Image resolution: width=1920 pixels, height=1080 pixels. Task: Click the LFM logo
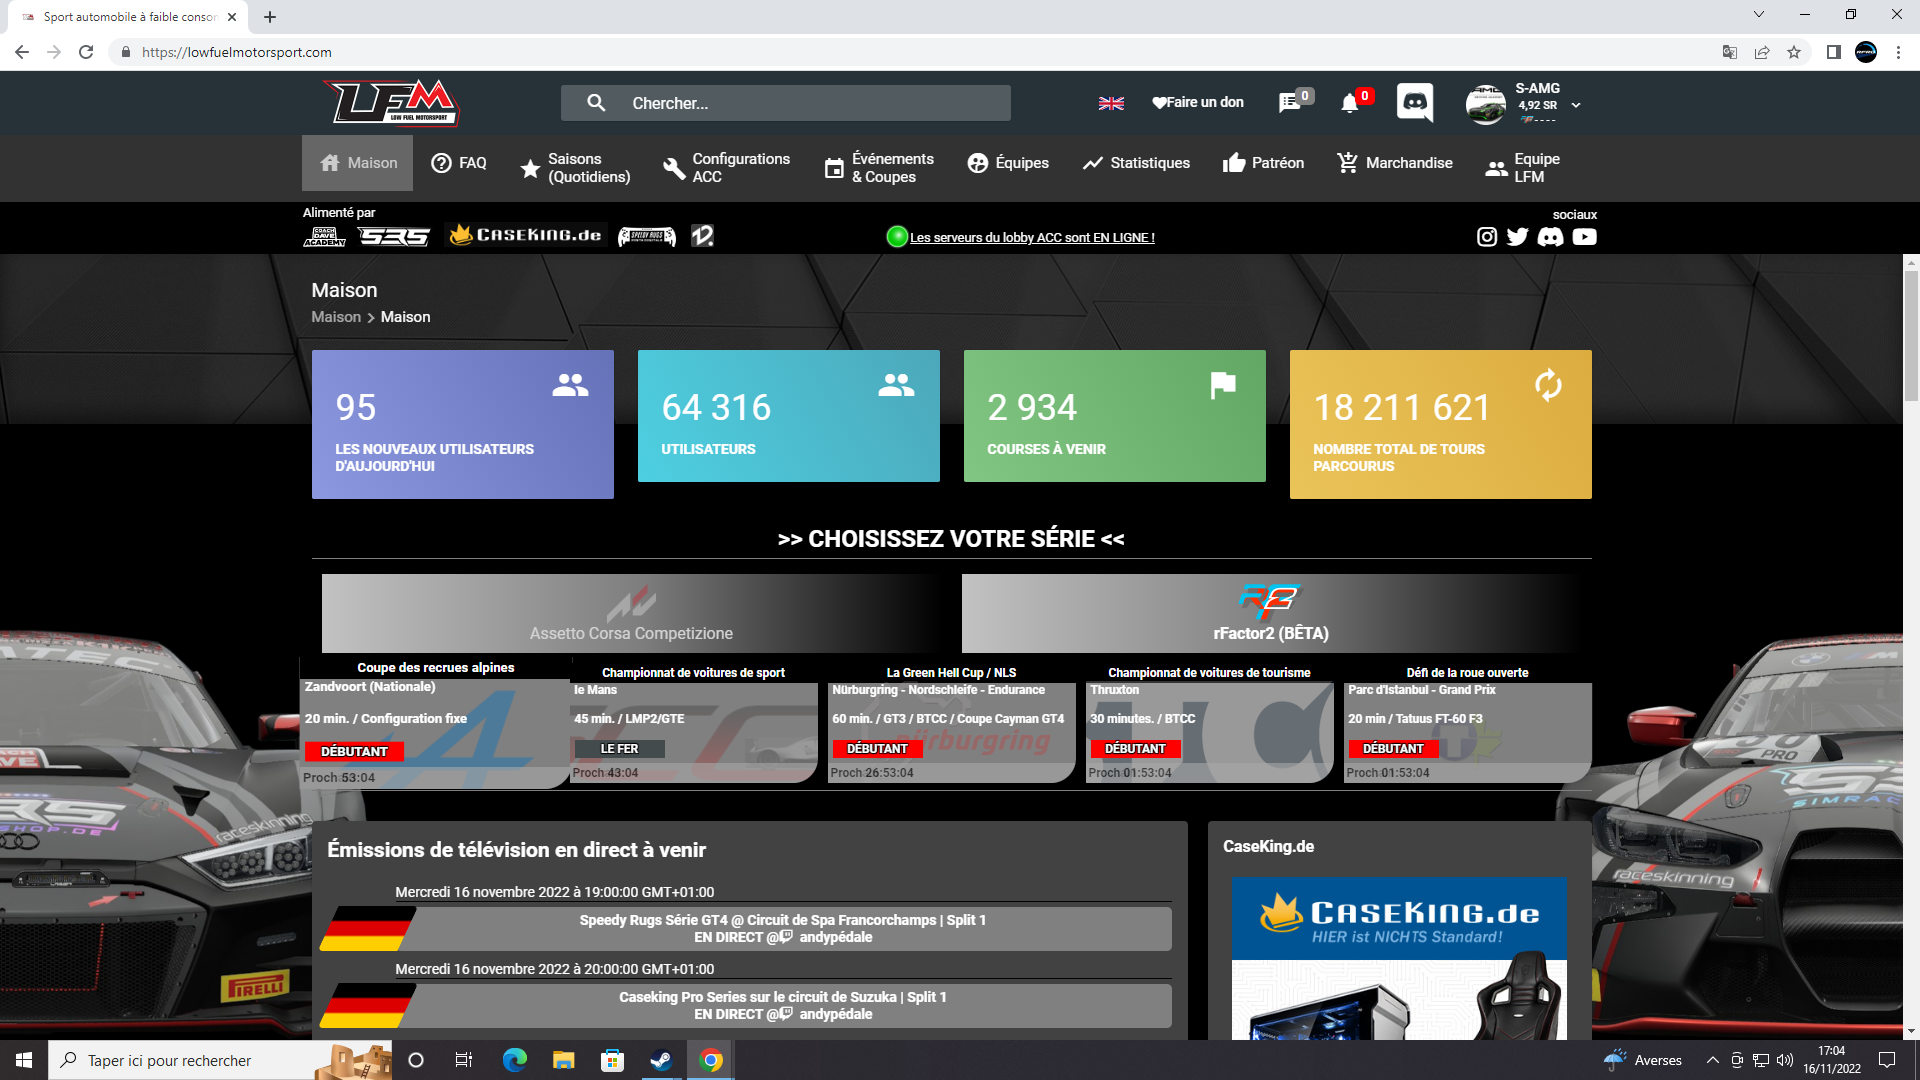click(x=392, y=102)
